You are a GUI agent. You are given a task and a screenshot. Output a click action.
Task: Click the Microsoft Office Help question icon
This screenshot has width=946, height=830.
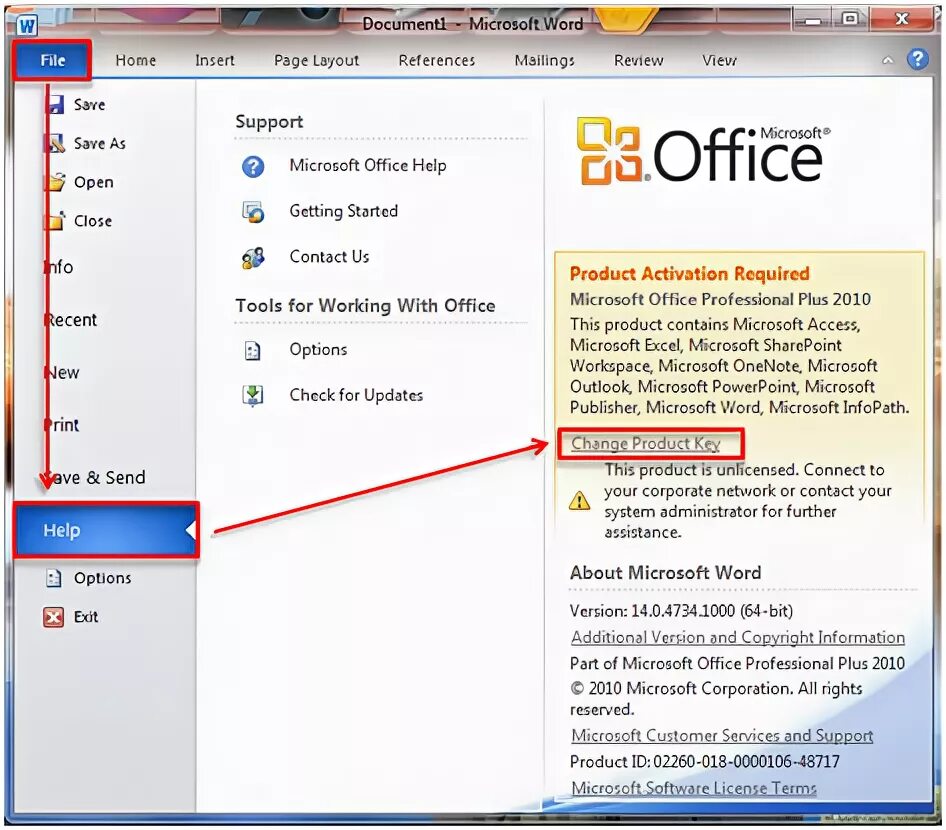coord(253,166)
